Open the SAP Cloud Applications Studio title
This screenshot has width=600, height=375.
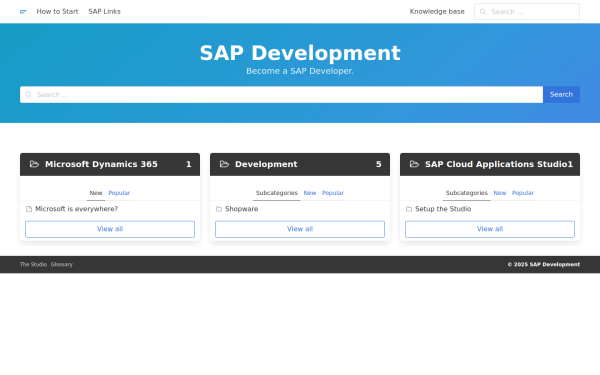pos(496,164)
